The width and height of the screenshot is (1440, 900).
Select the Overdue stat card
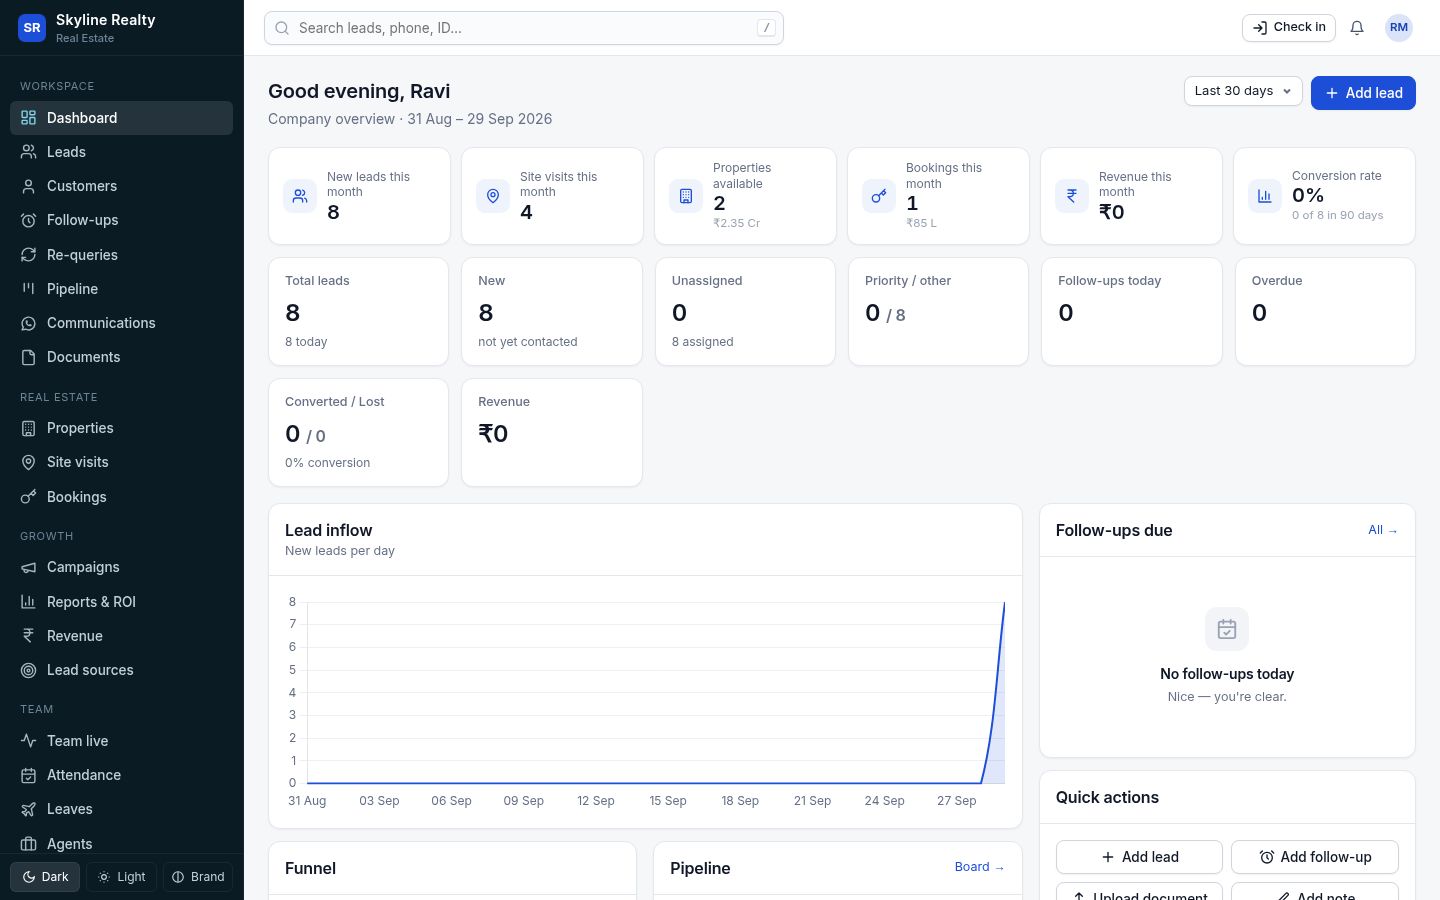(1325, 311)
